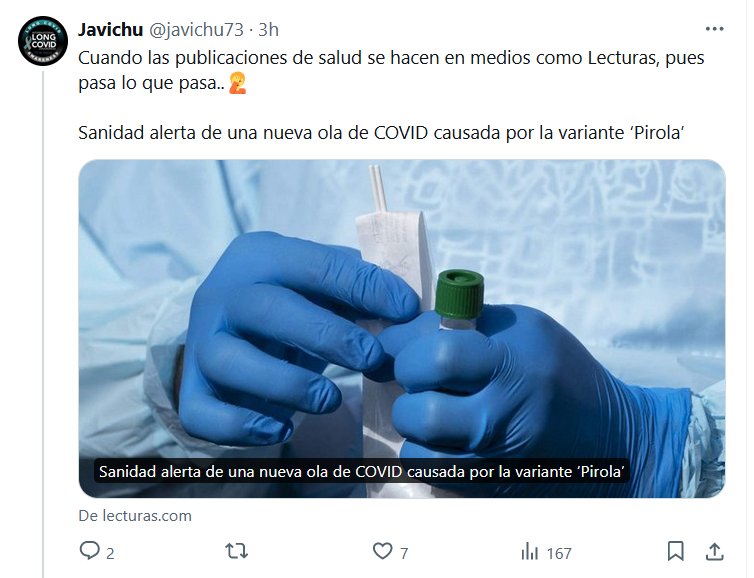This screenshot has width=754, height=578.
Task: Click the card headline caption about Pirola
Action: tap(362, 471)
